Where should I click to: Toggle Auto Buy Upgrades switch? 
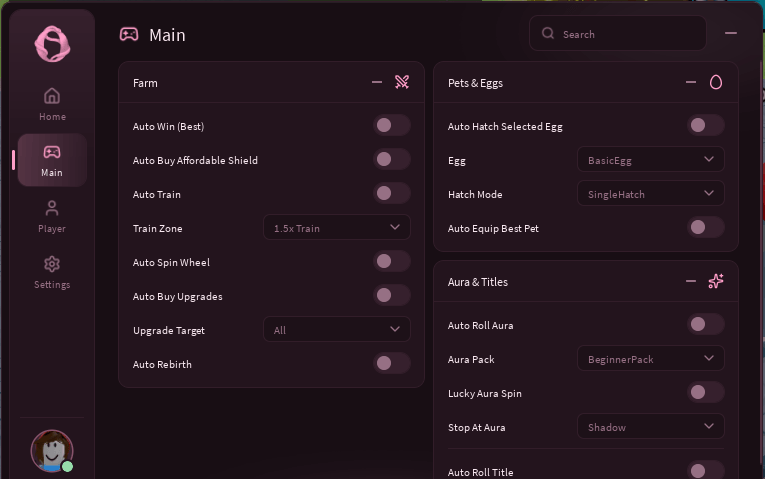pyautogui.click(x=392, y=295)
